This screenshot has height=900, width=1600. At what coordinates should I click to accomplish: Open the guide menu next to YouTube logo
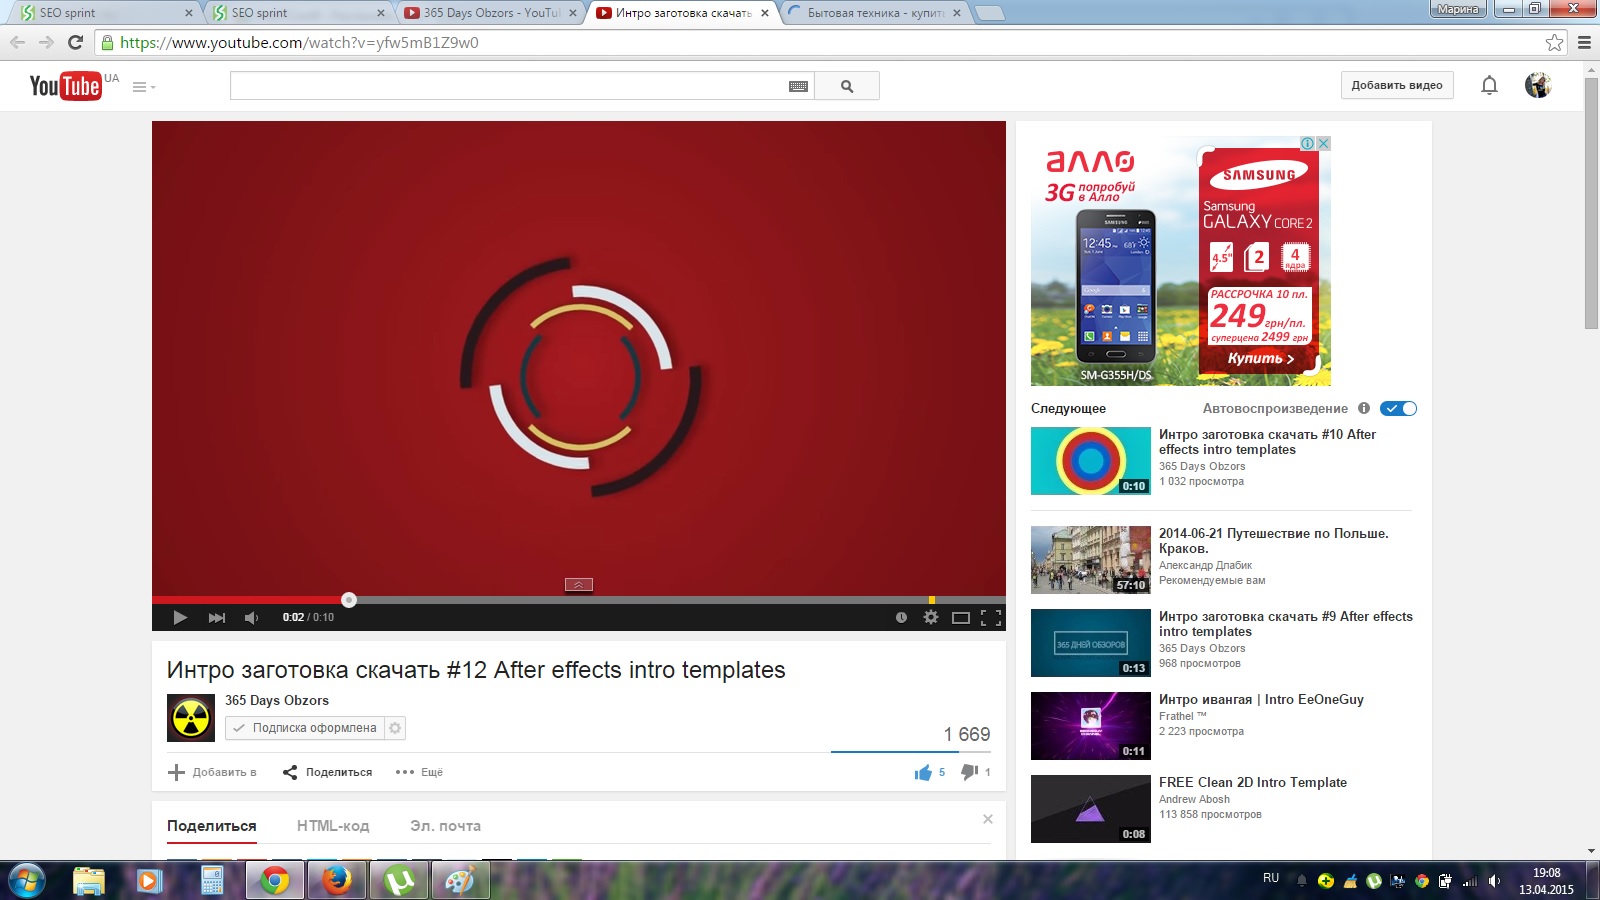coord(144,87)
